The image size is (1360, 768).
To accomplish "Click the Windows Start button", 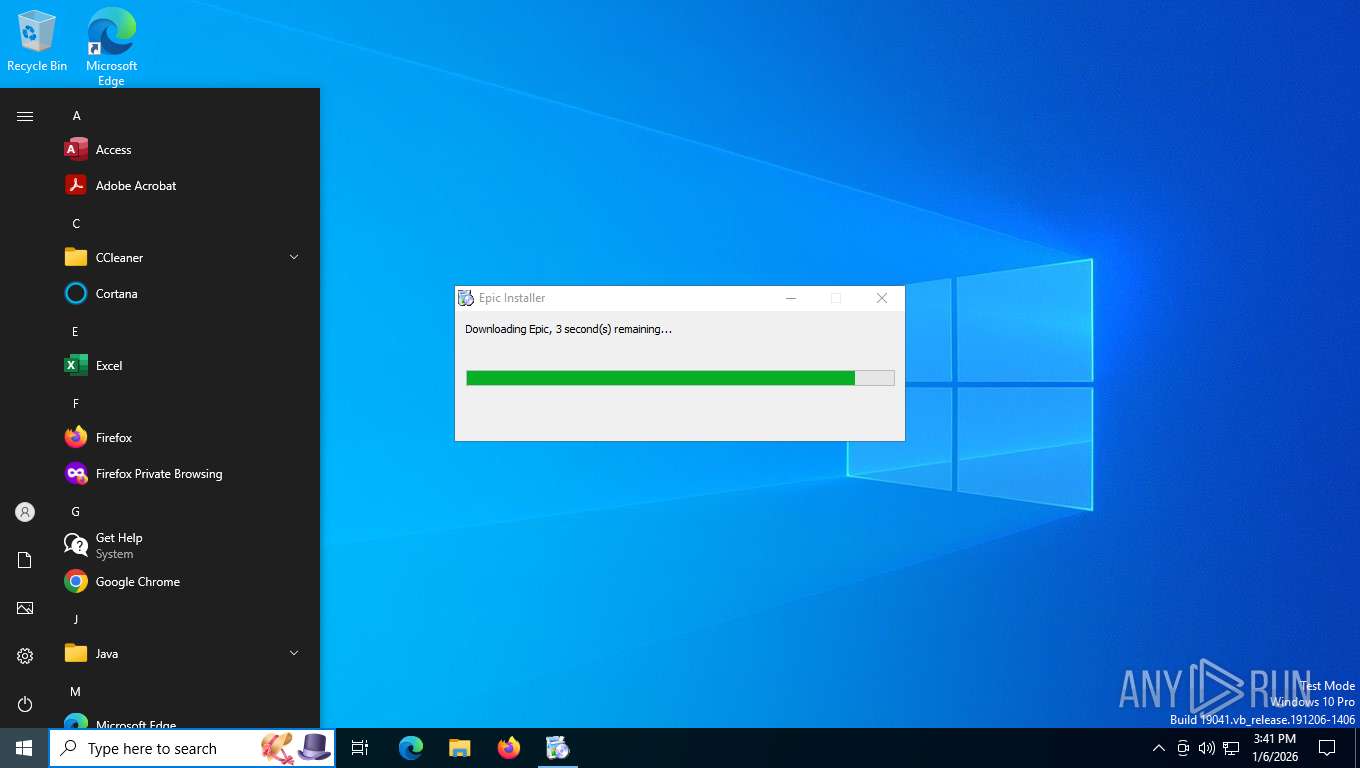I will coord(24,748).
